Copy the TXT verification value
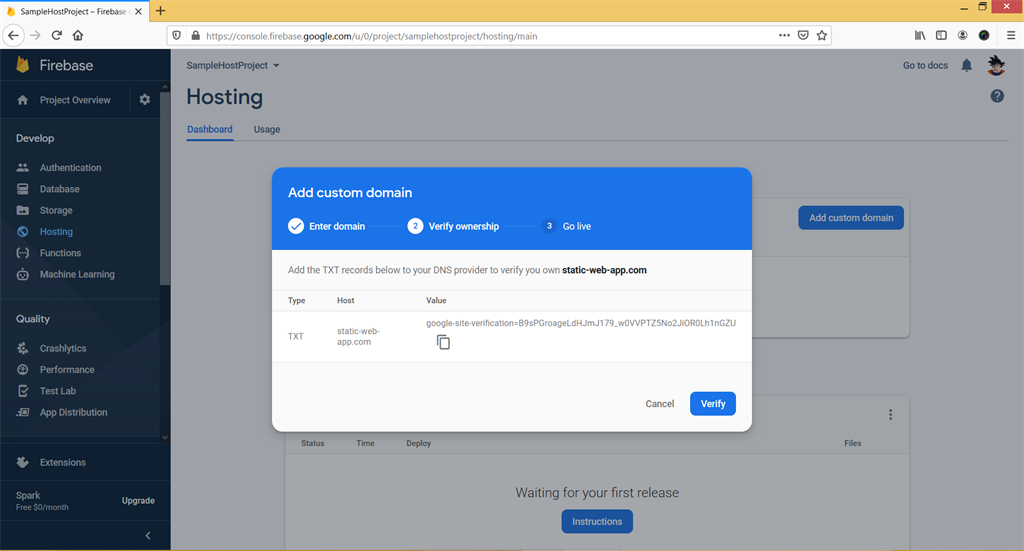 443,342
